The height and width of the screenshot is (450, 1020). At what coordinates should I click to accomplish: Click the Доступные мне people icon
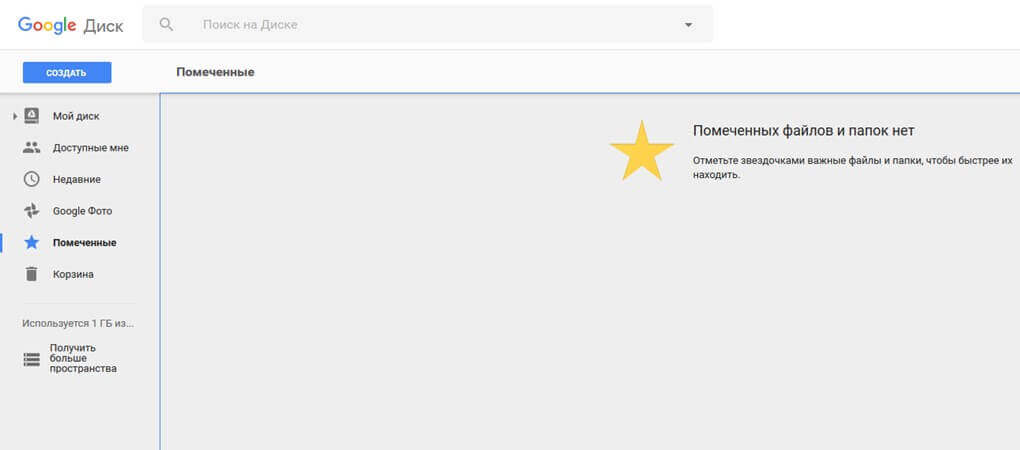[x=32, y=148]
